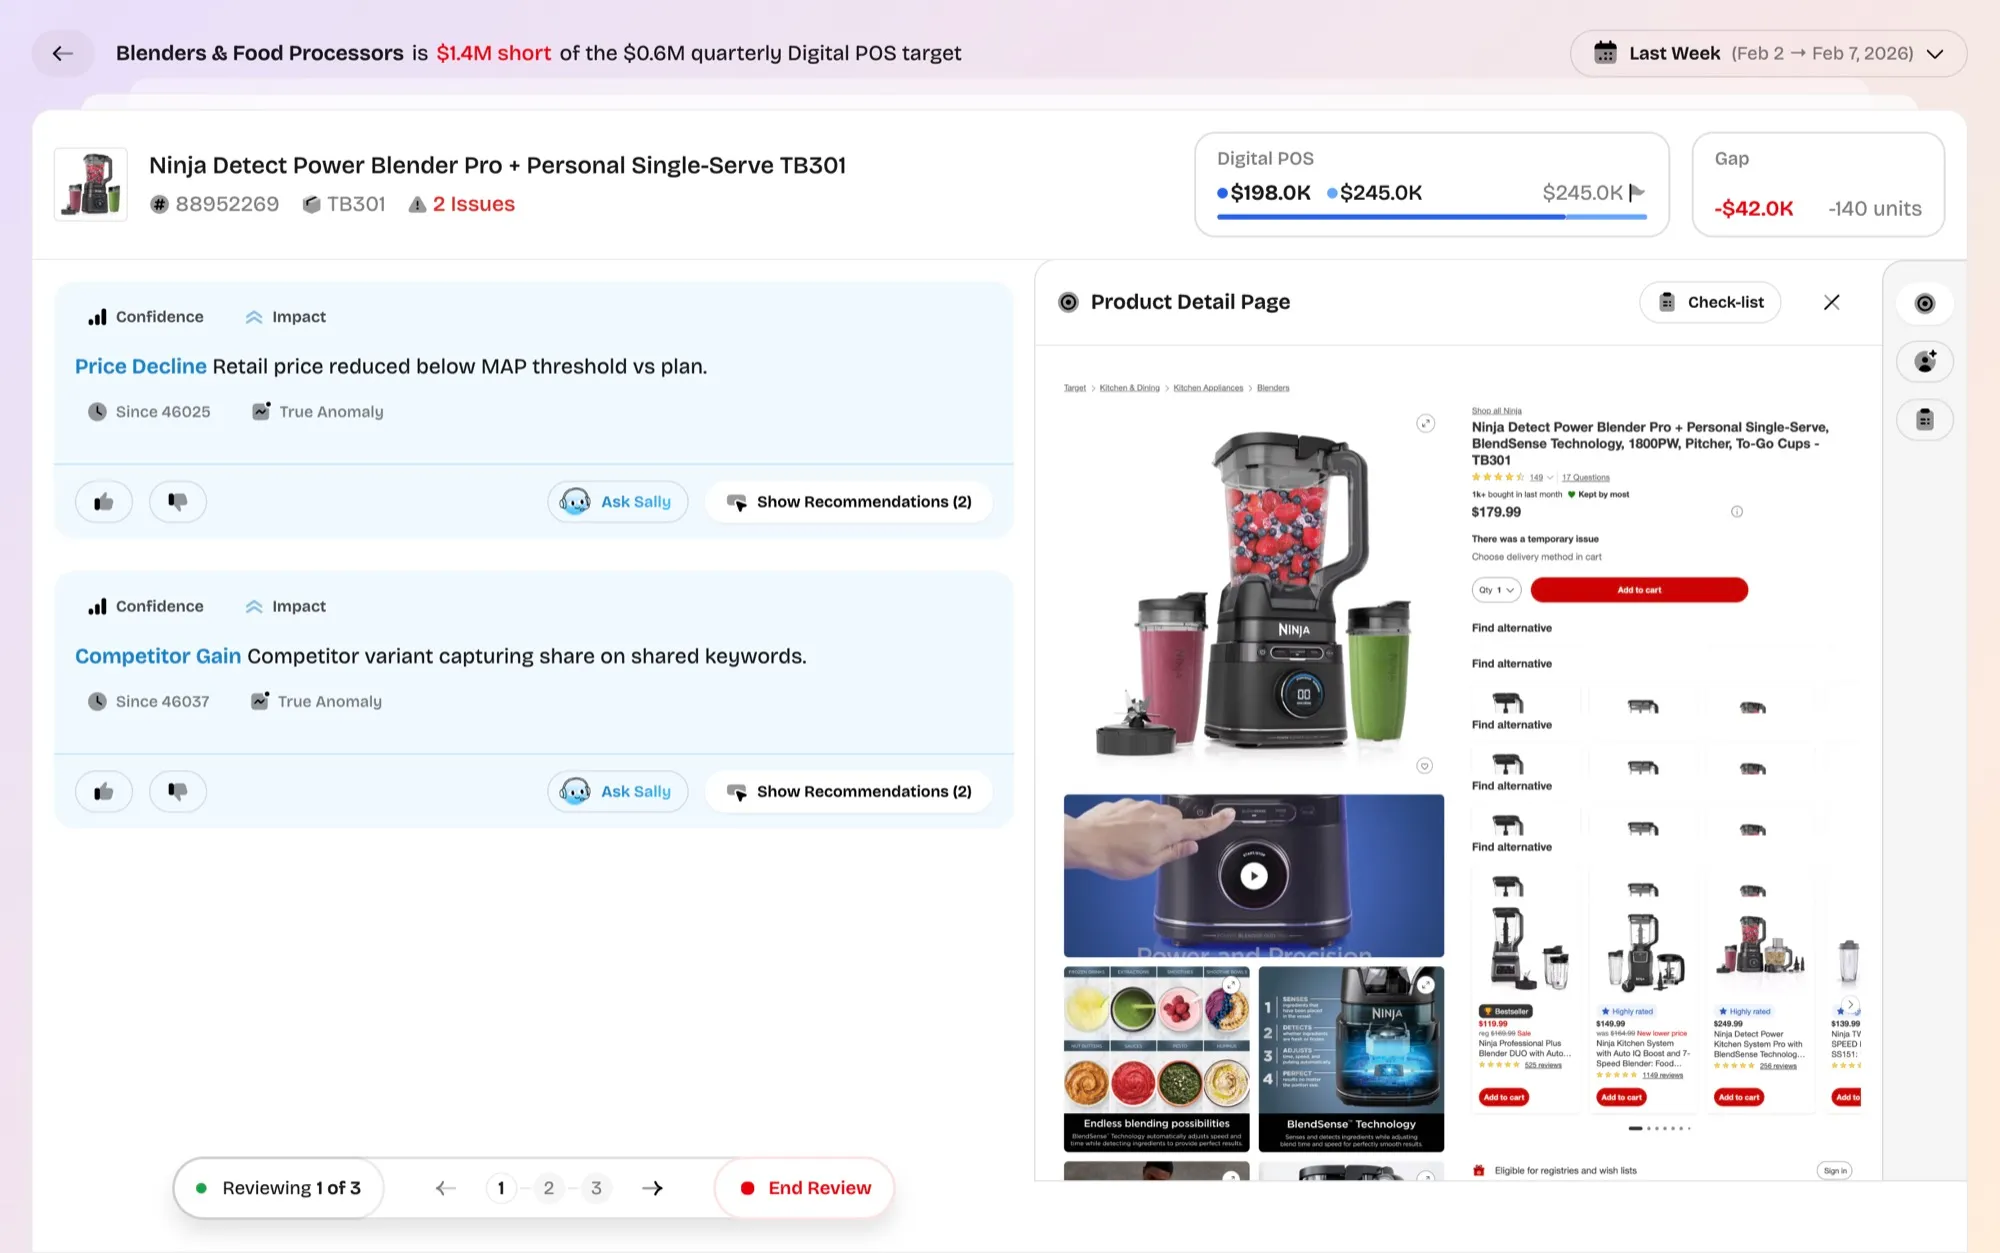
Task: Select the checklist icon in right sidebar
Action: coord(1925,420)
